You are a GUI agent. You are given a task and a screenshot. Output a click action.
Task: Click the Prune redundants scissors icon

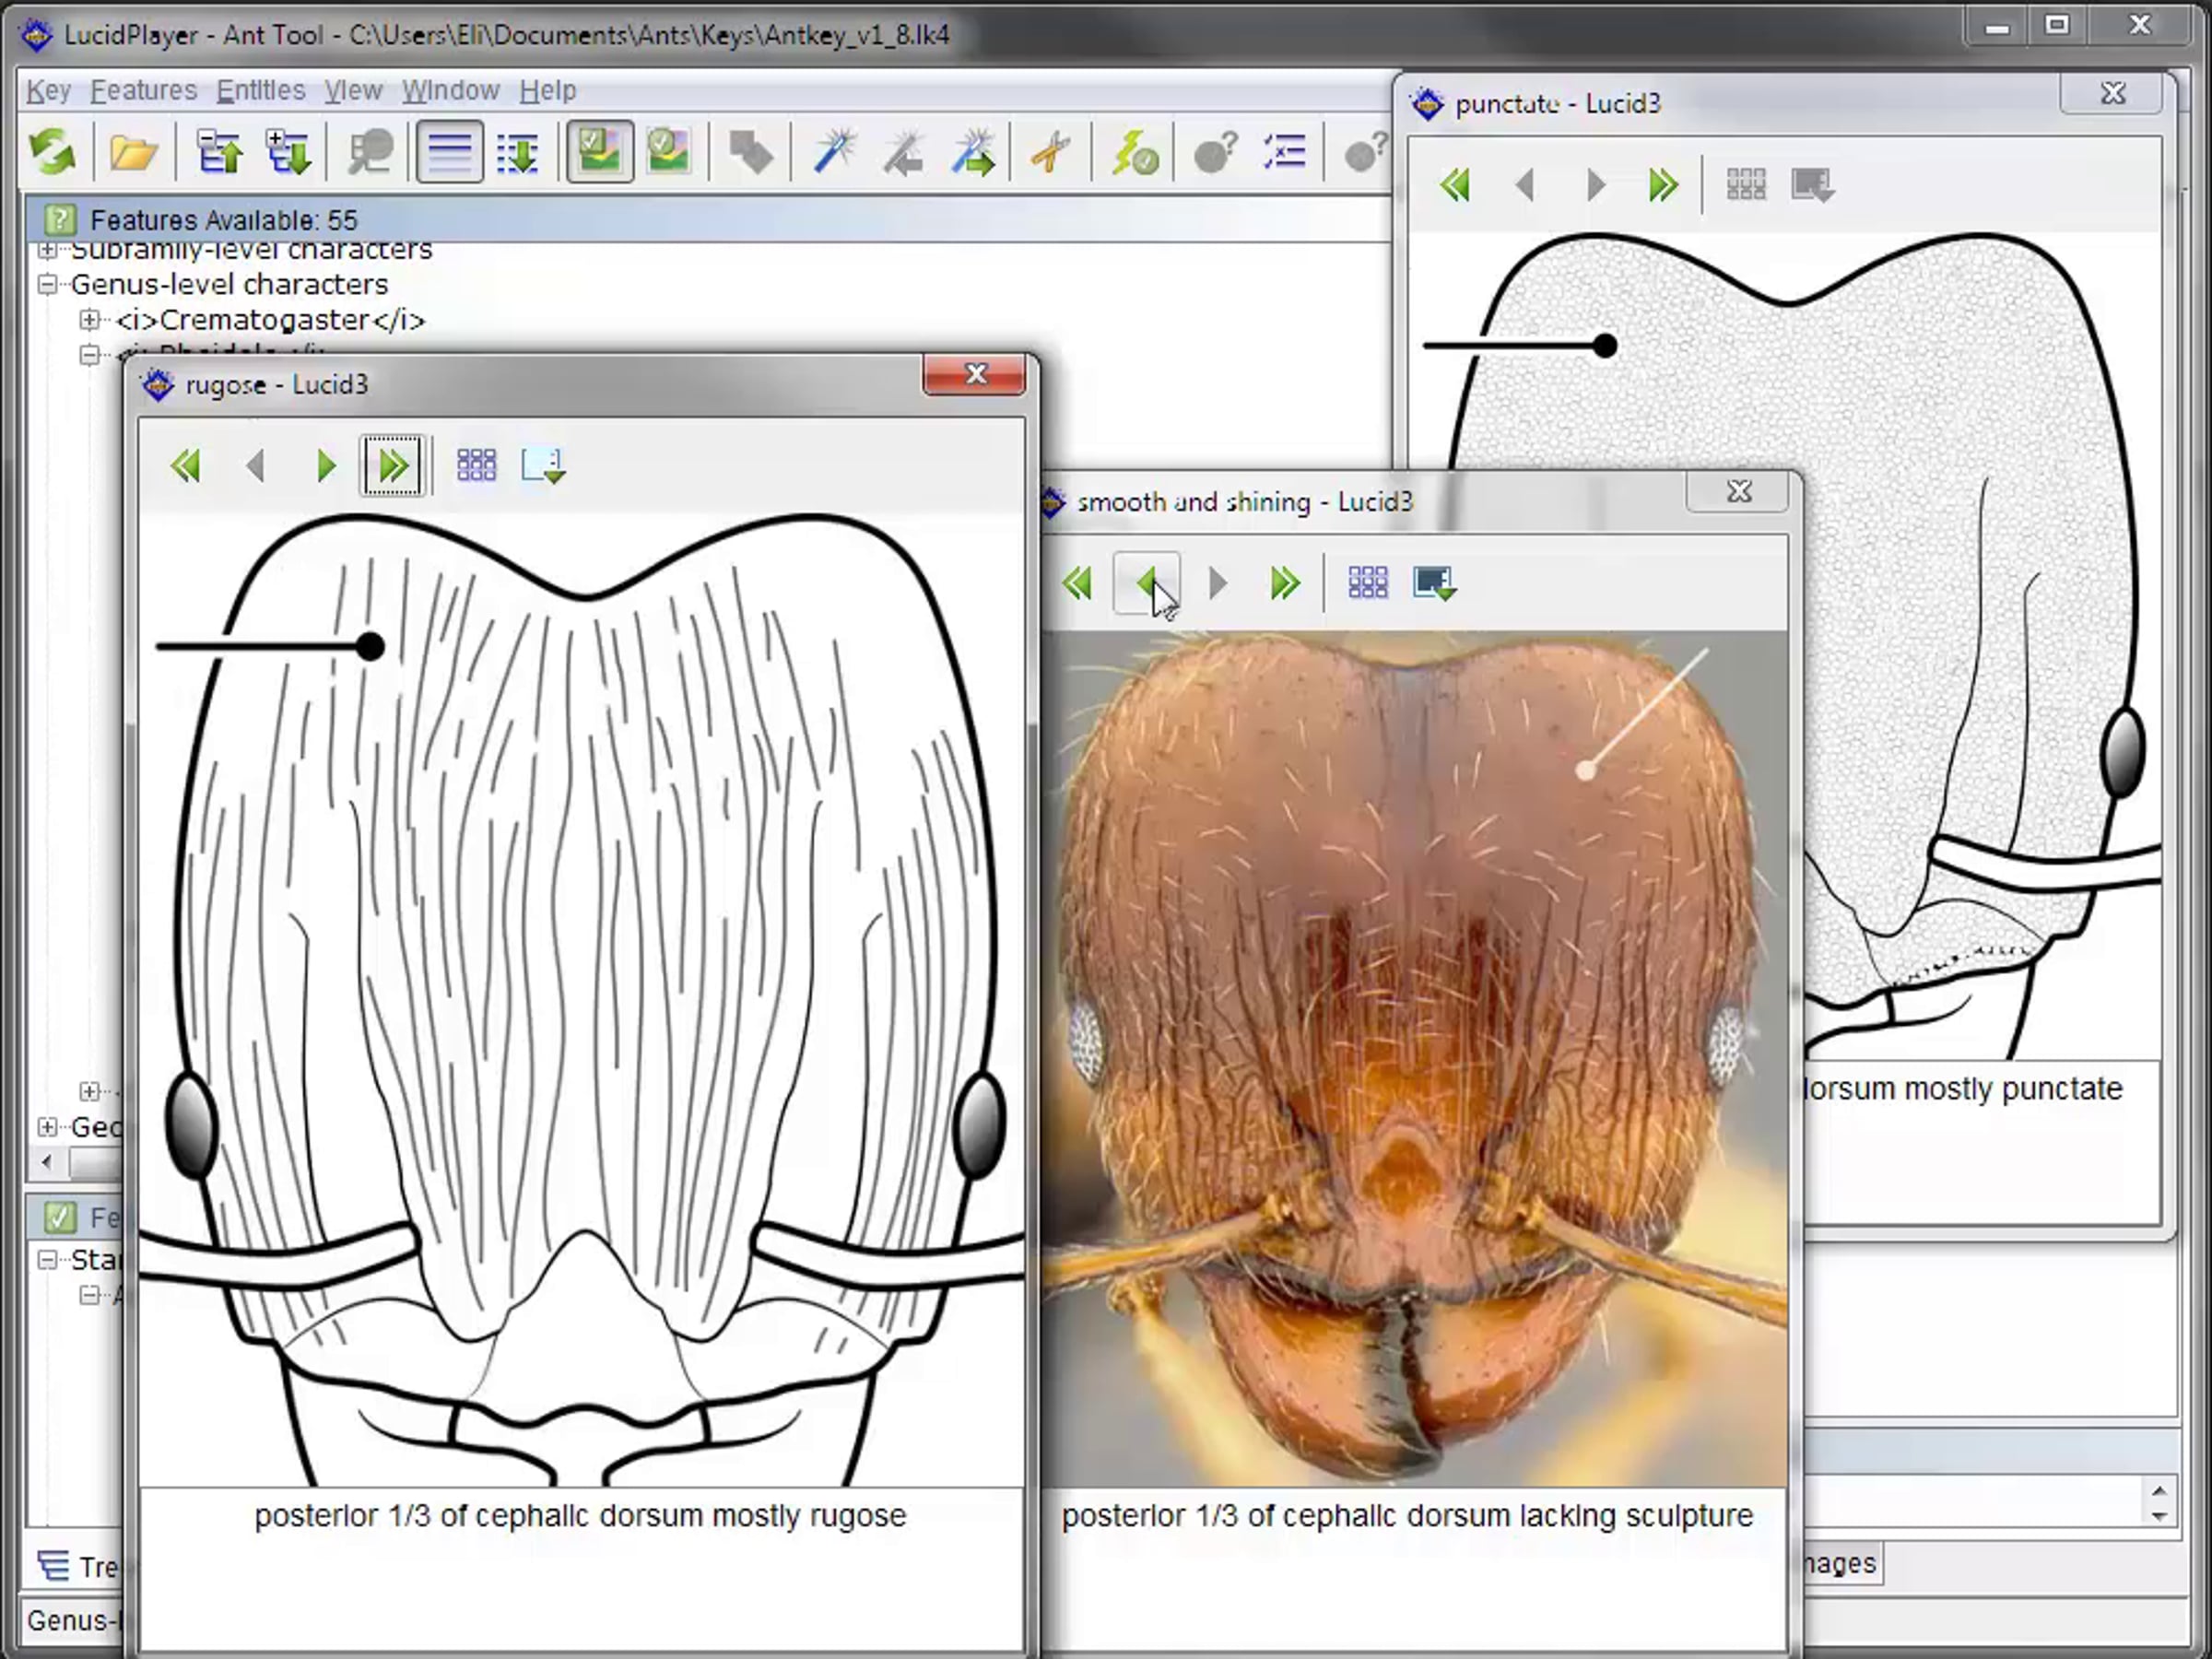1051,153
